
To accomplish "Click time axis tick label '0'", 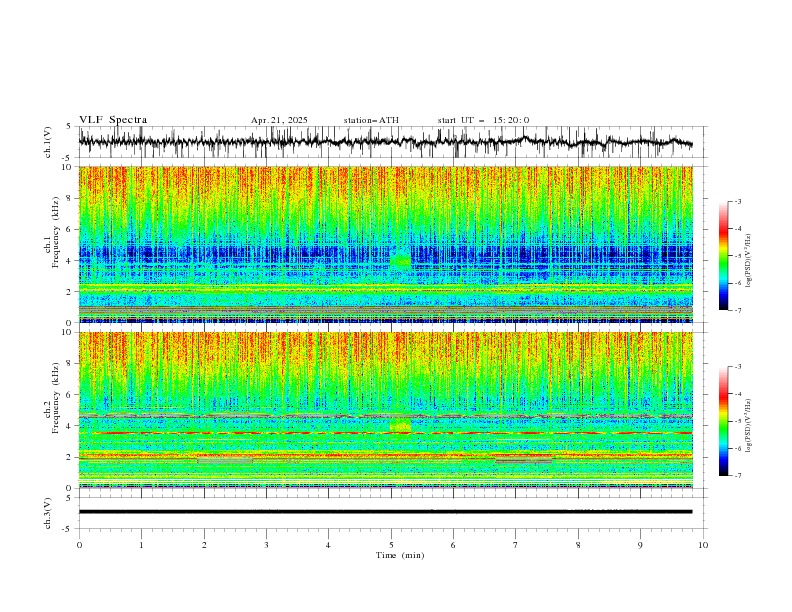I will pos(79,545).
